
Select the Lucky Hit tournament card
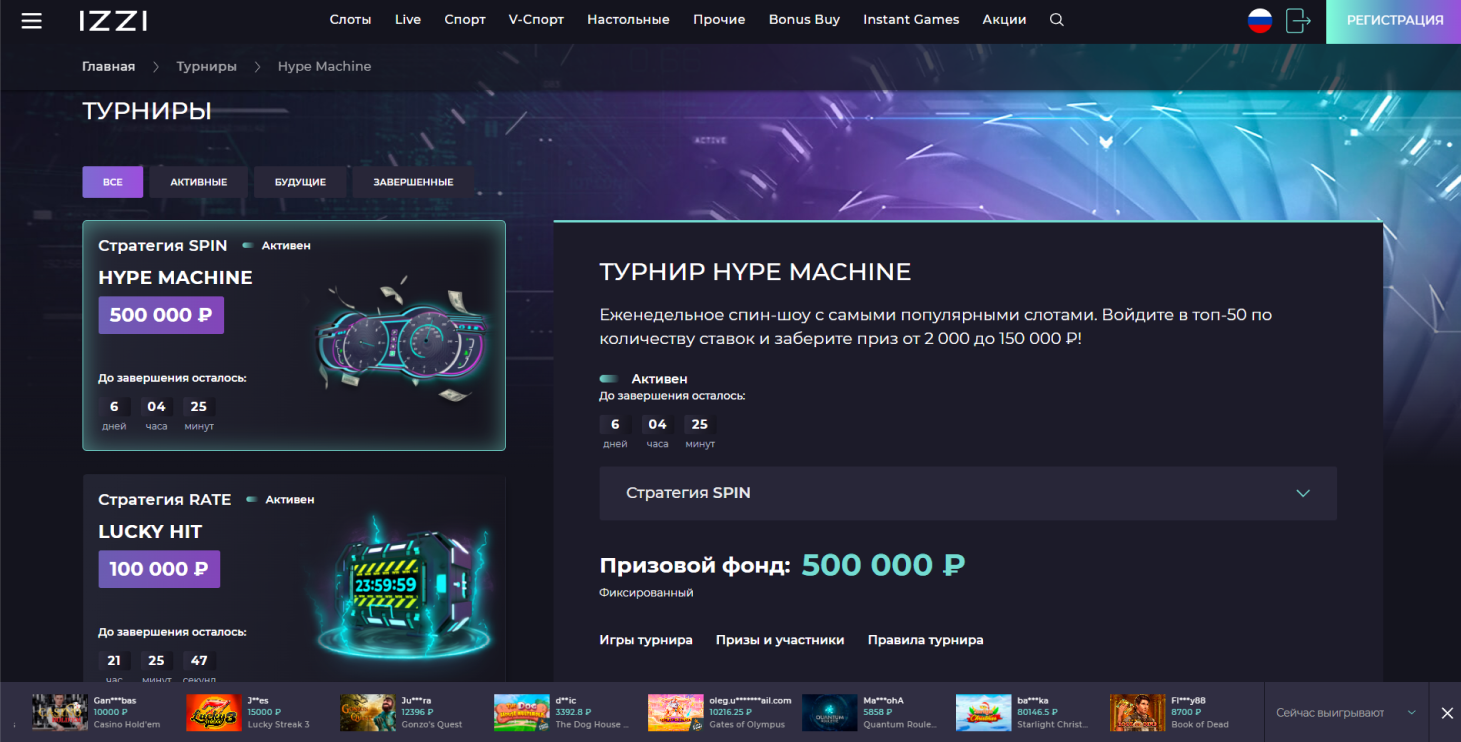(294, 578)
